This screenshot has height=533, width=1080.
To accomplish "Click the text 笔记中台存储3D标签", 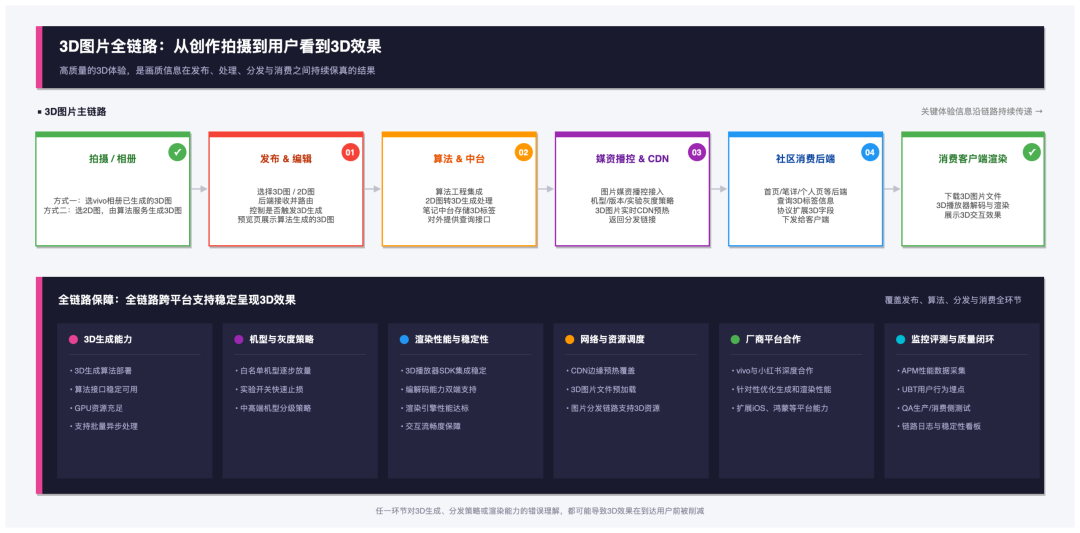I will click(x=459, y=210).
